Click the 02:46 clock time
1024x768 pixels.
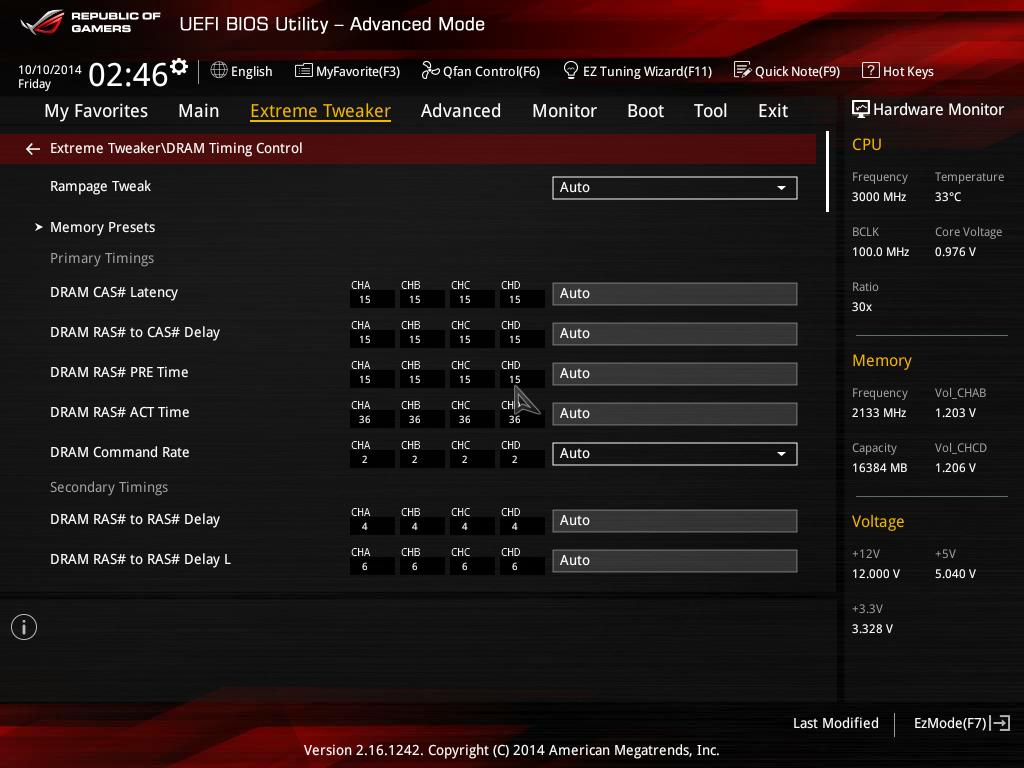point(128,74)
